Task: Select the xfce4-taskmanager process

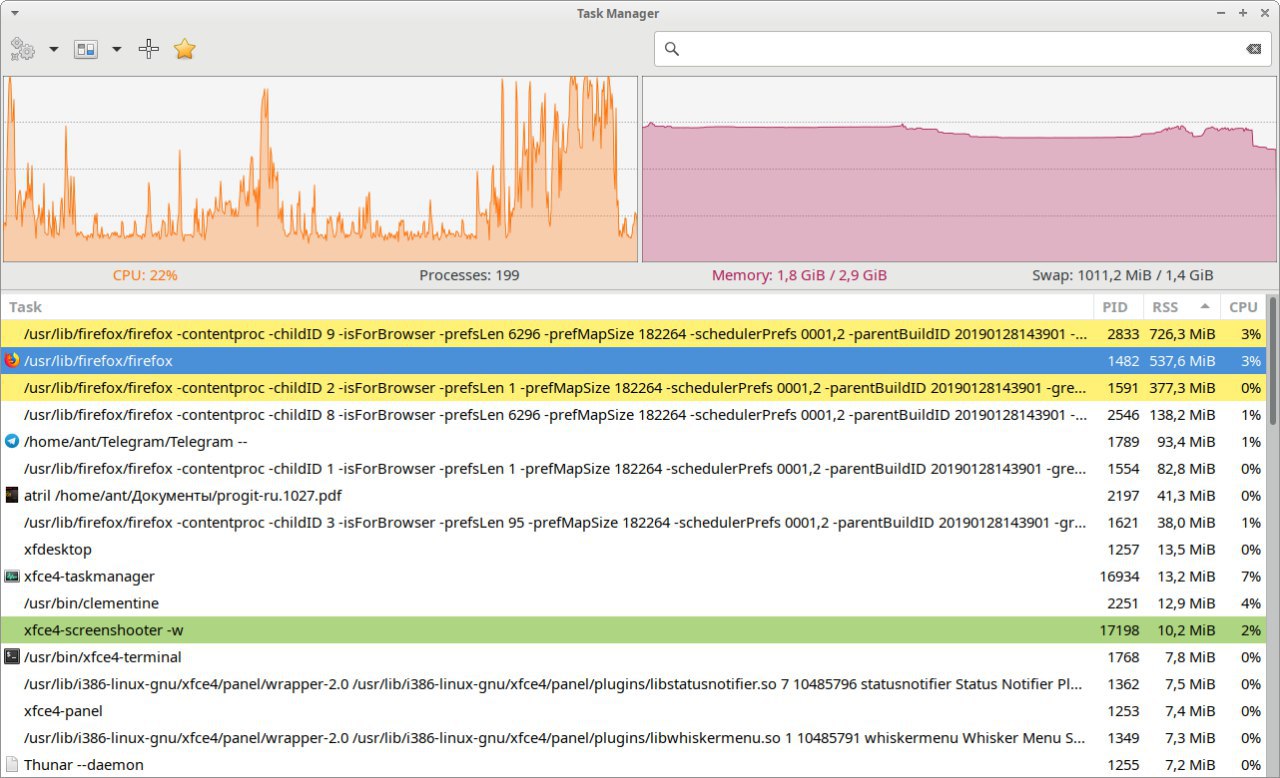Action: click(634, 577)
